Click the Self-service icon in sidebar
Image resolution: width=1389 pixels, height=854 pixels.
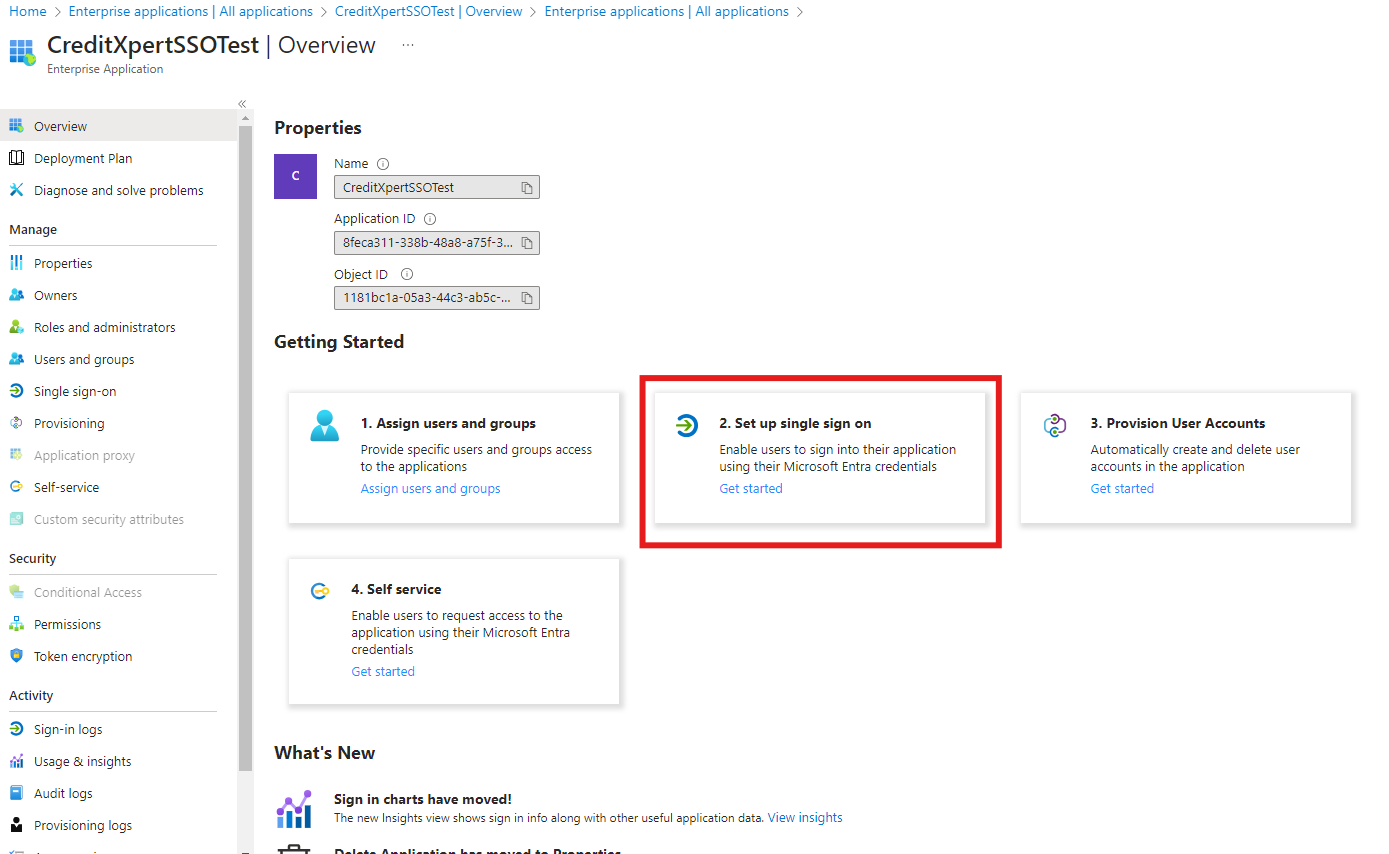(16, 487)
